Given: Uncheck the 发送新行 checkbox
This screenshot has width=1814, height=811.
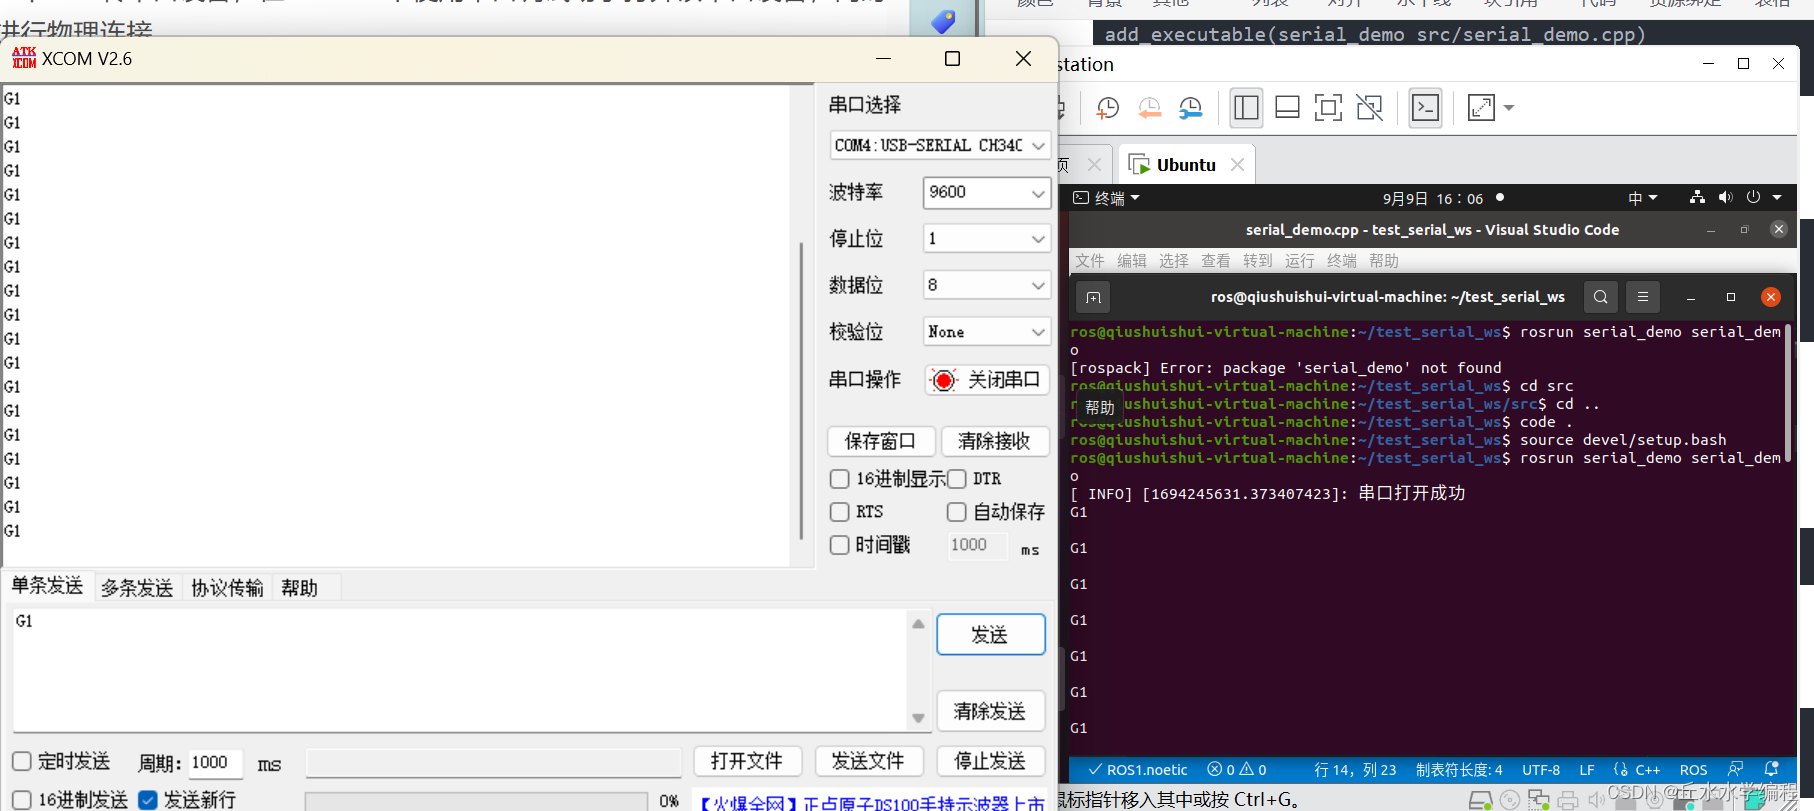Looking at the screenshot, I should (148, 799).
